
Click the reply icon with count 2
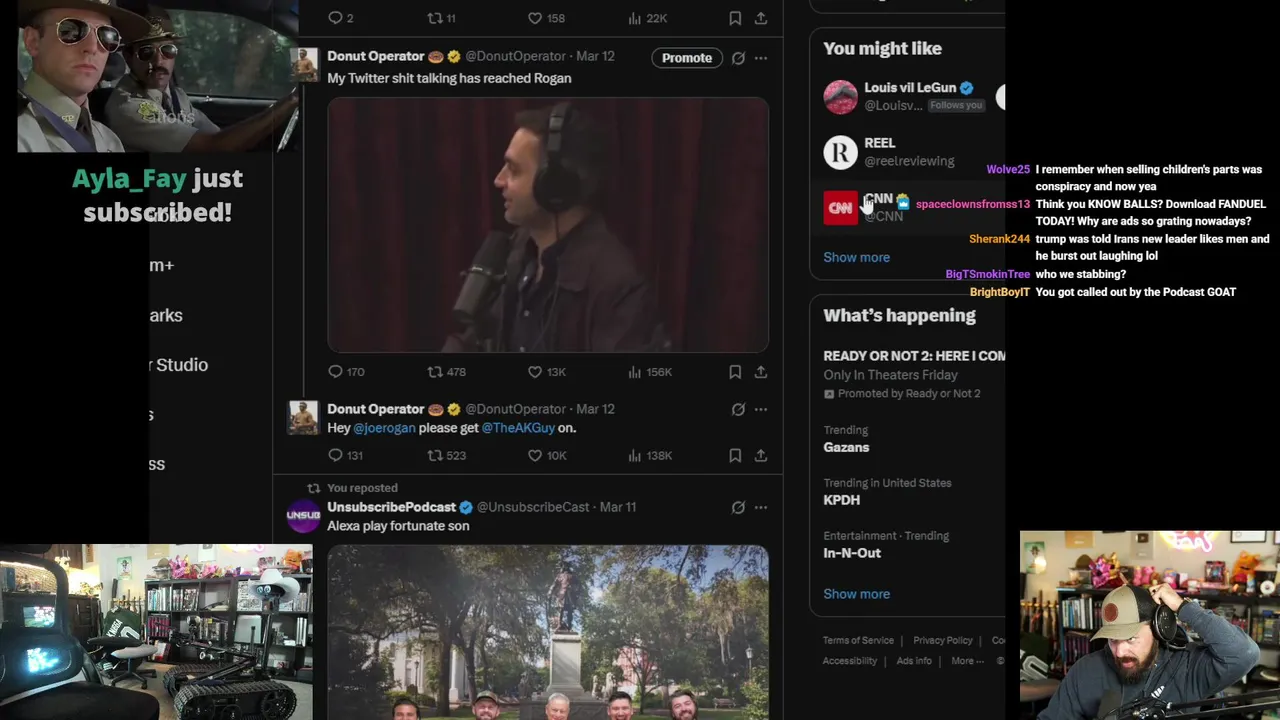click(x=336, y=18)
